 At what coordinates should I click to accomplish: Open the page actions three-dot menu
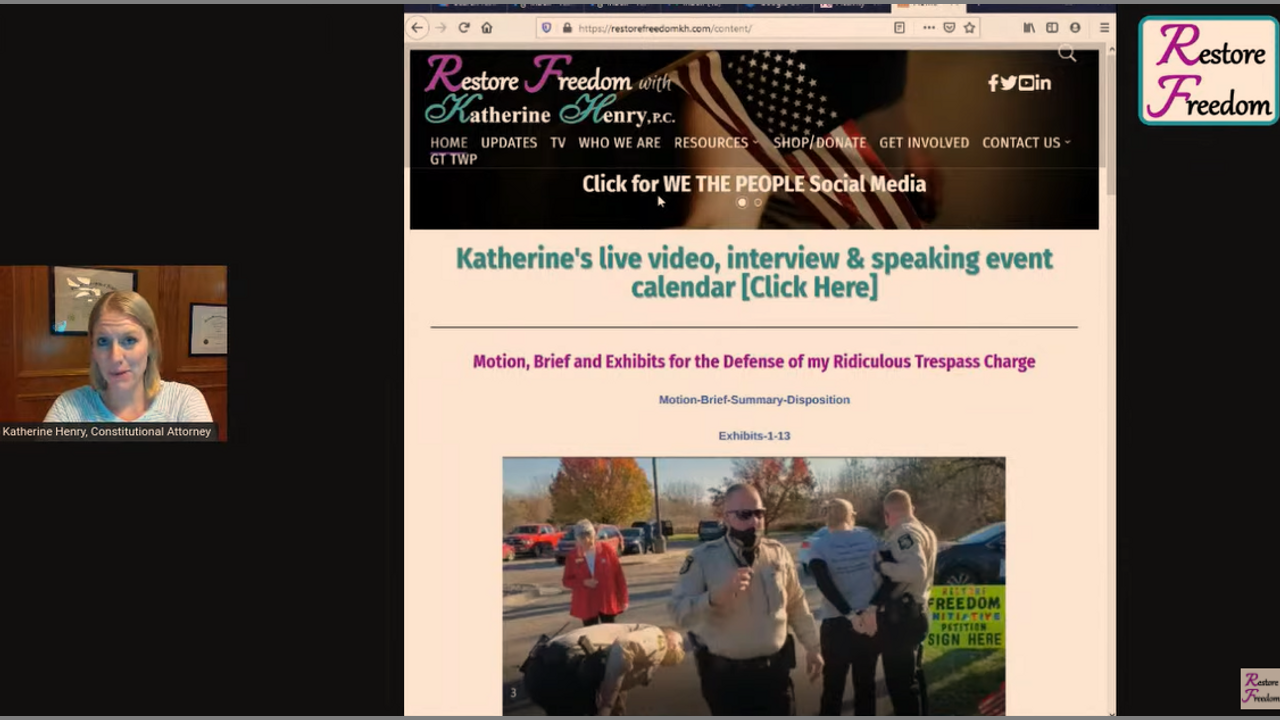(x=929, y=28)
